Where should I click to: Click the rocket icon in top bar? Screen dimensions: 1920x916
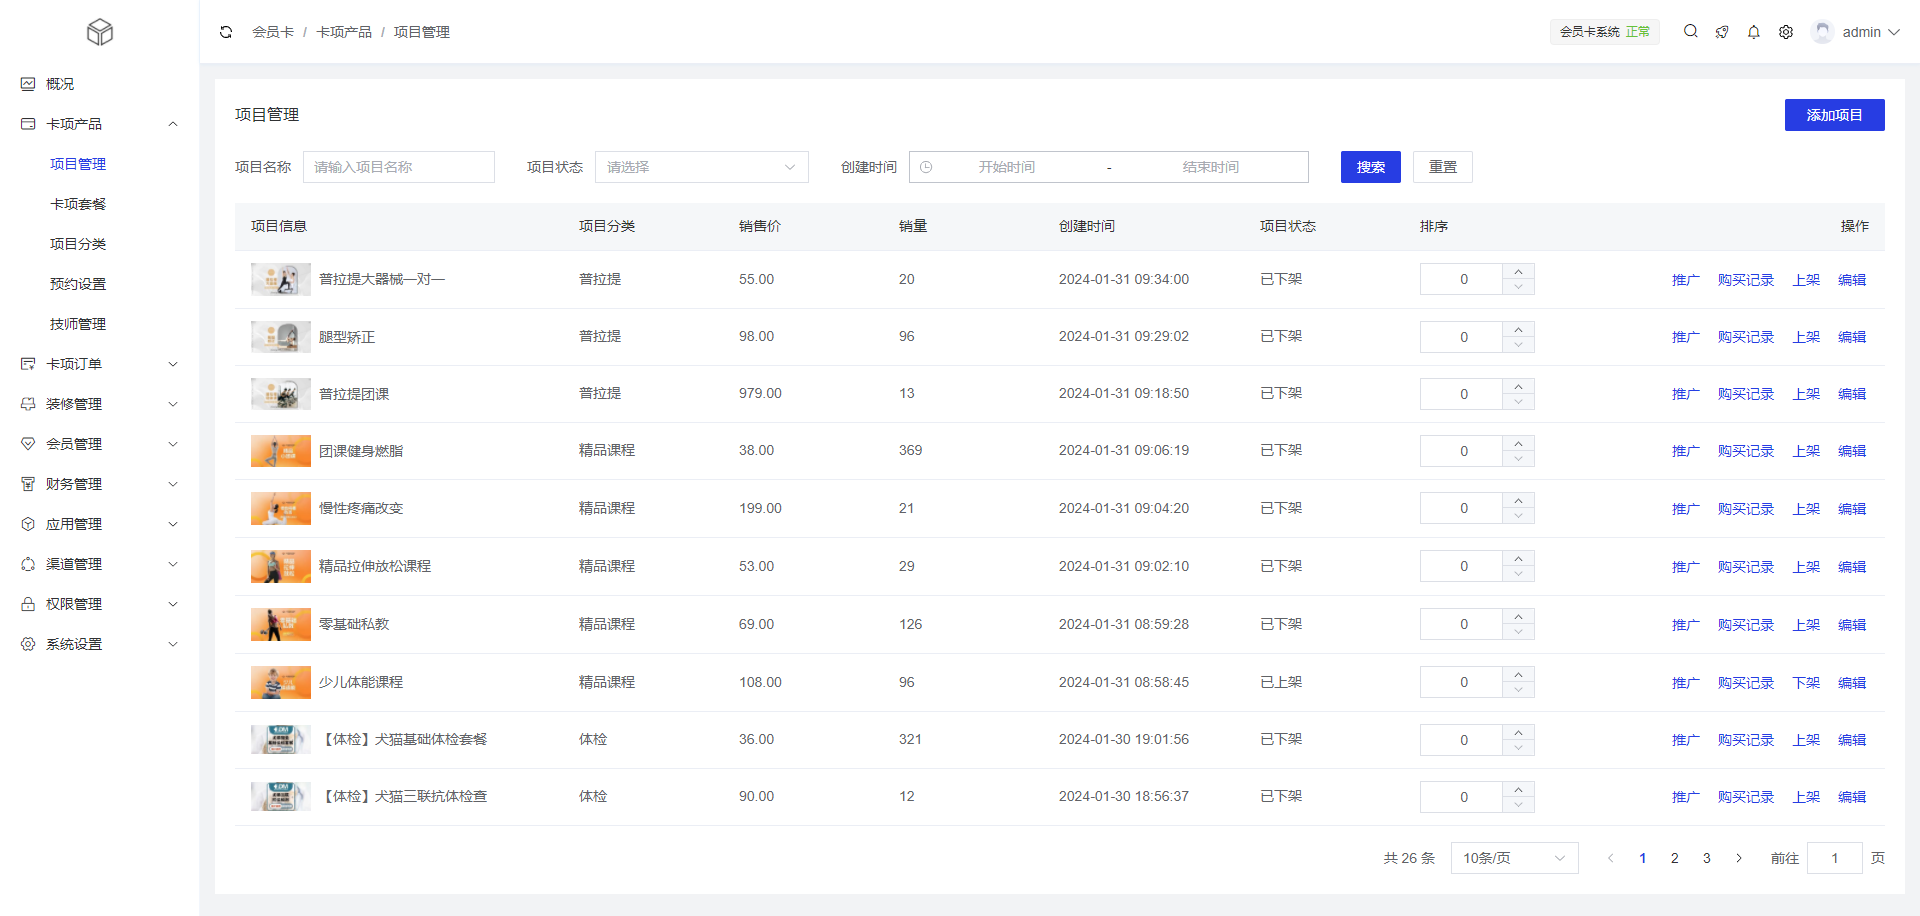coord(1722,32)
